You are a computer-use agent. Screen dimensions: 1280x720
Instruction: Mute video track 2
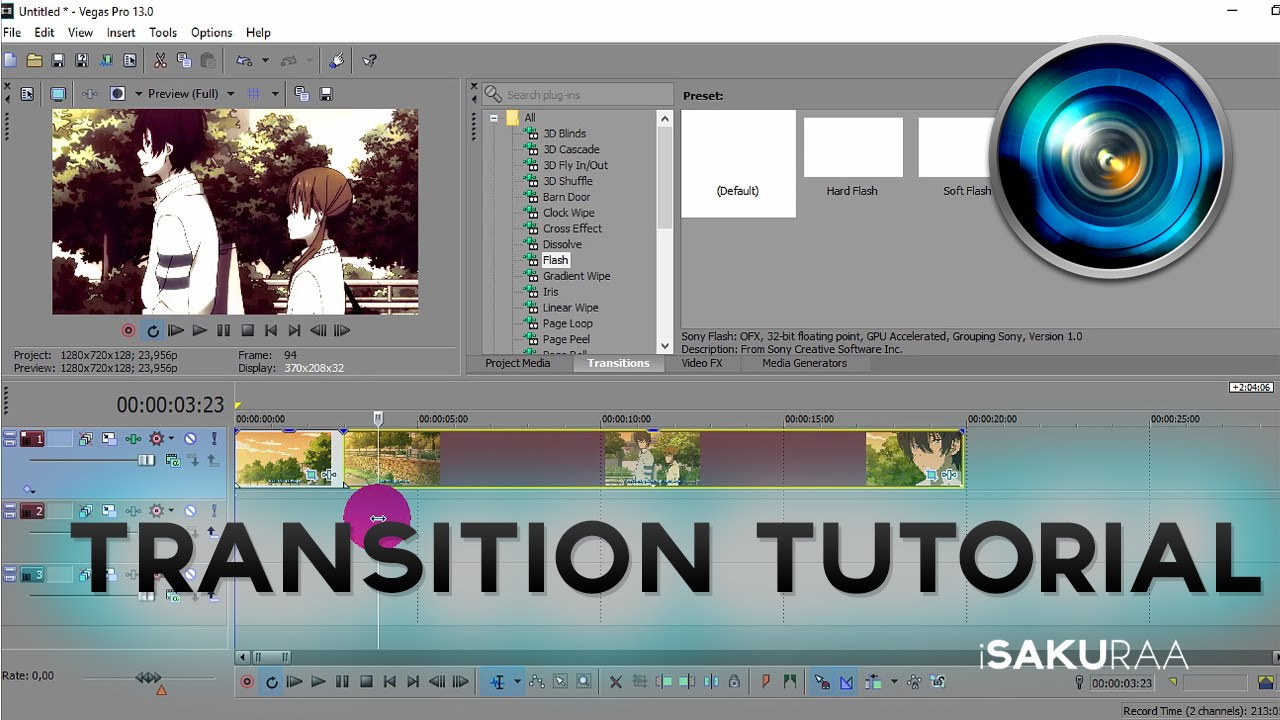point(190,511)
